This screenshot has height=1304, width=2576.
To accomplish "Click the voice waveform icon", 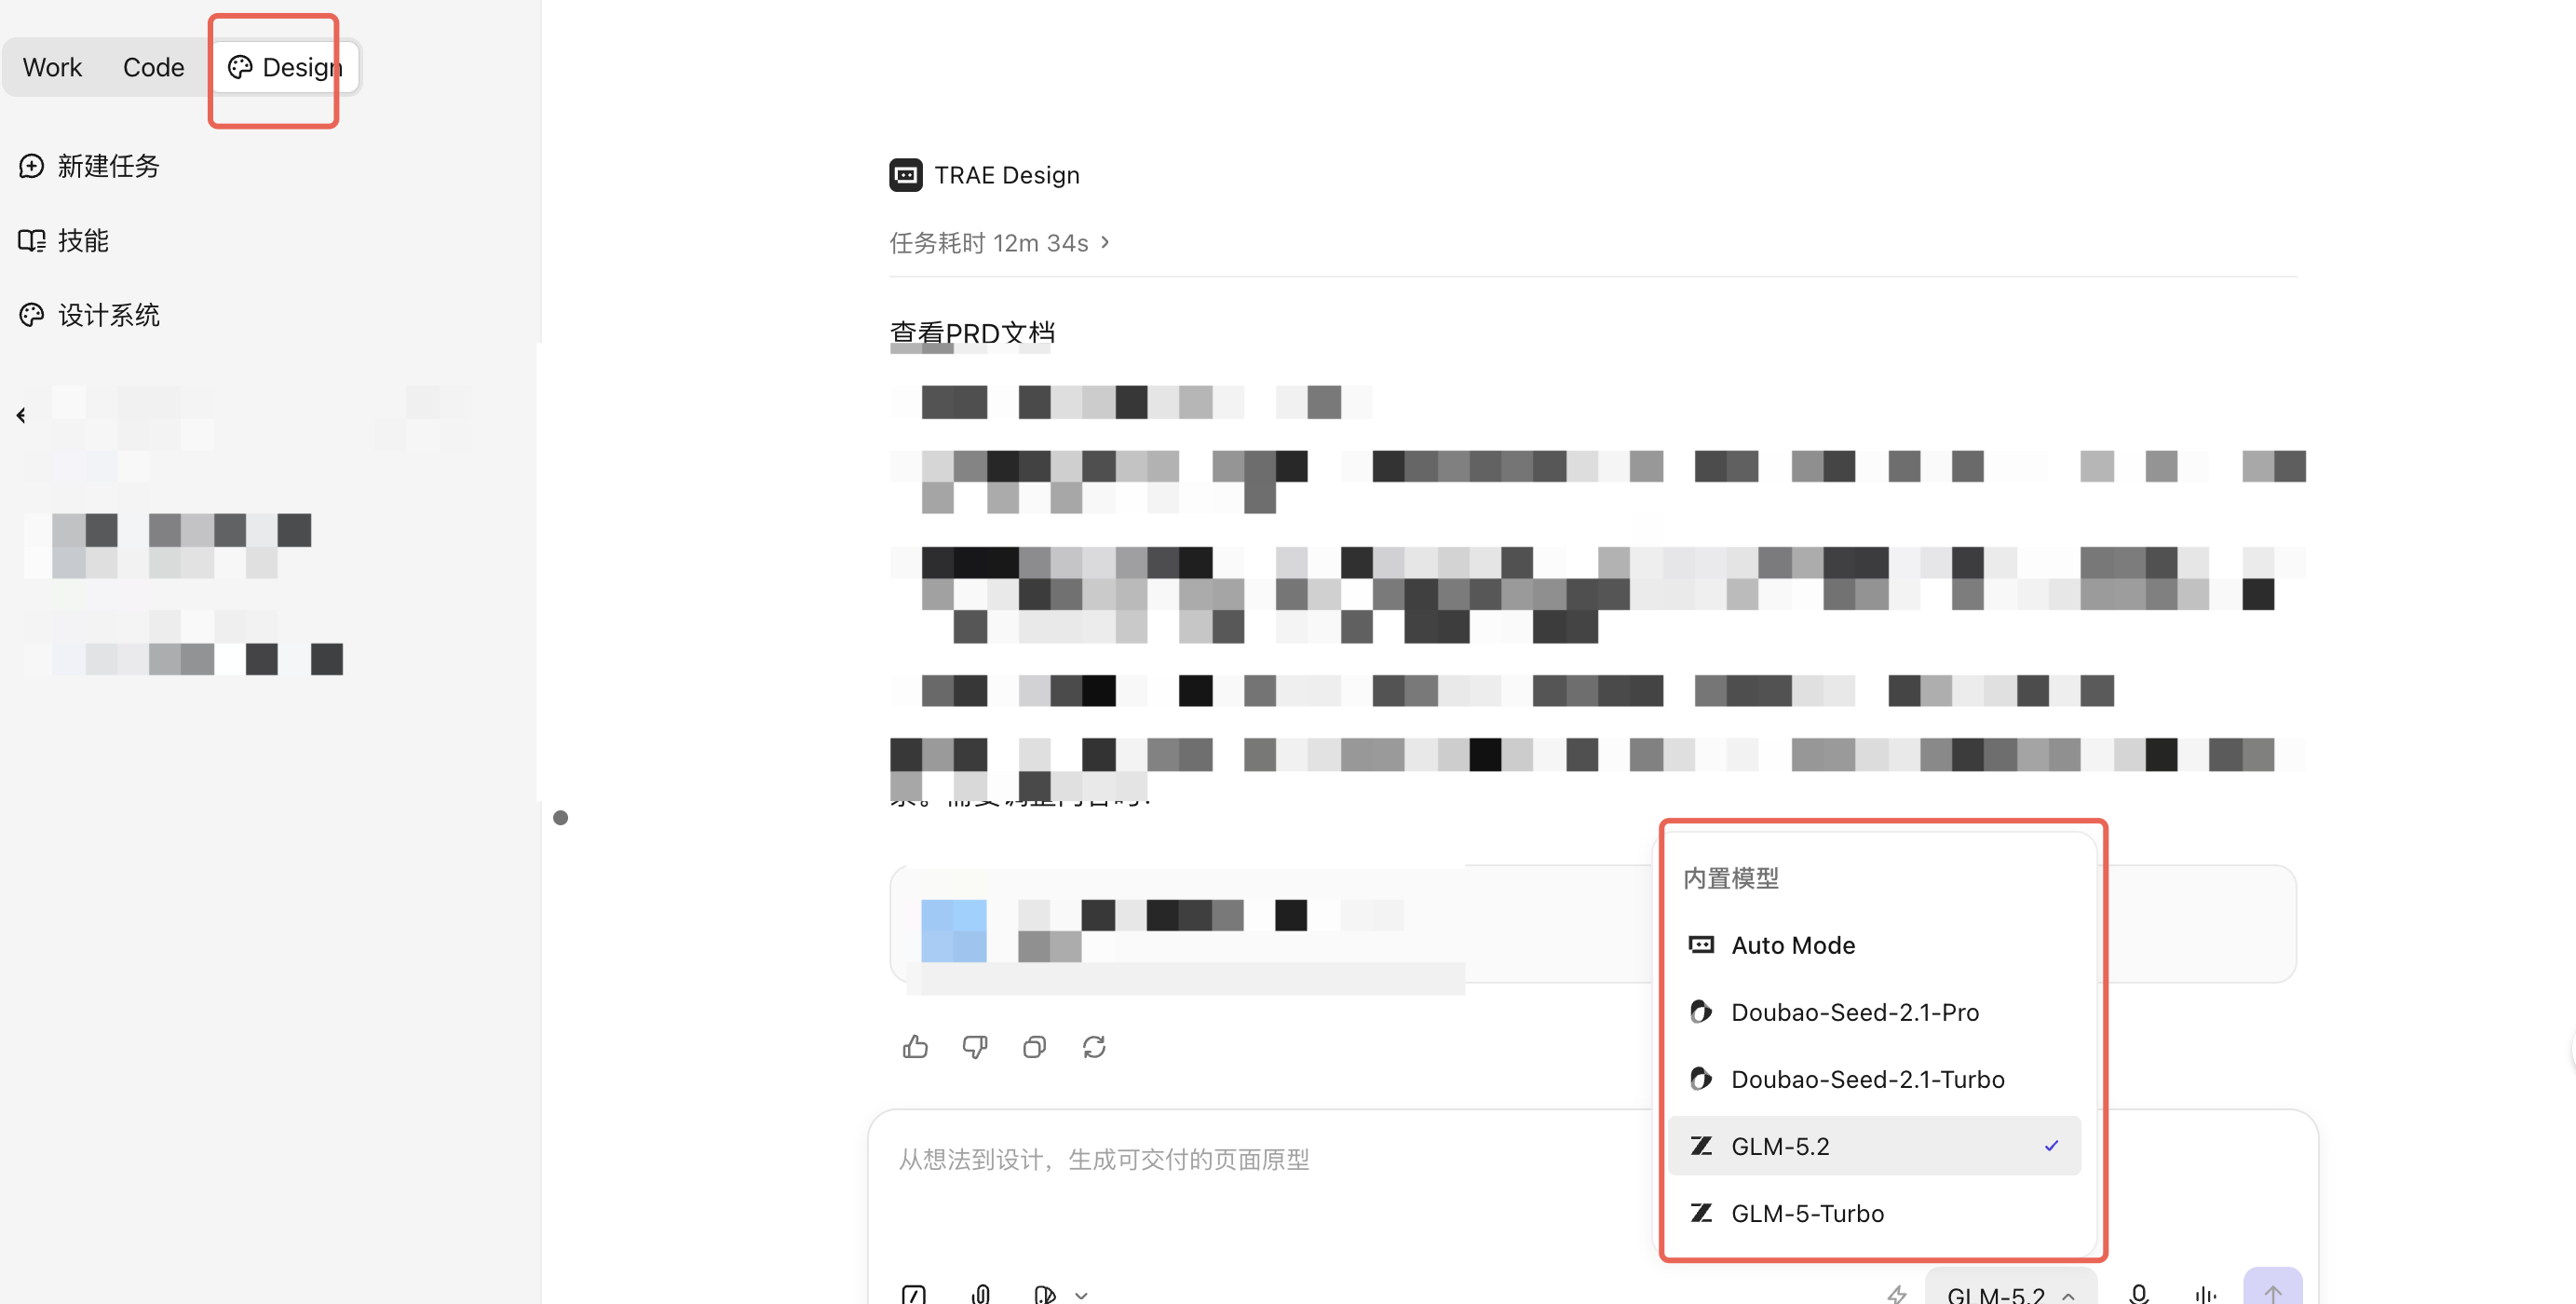I will [x=2206, y=1295].
